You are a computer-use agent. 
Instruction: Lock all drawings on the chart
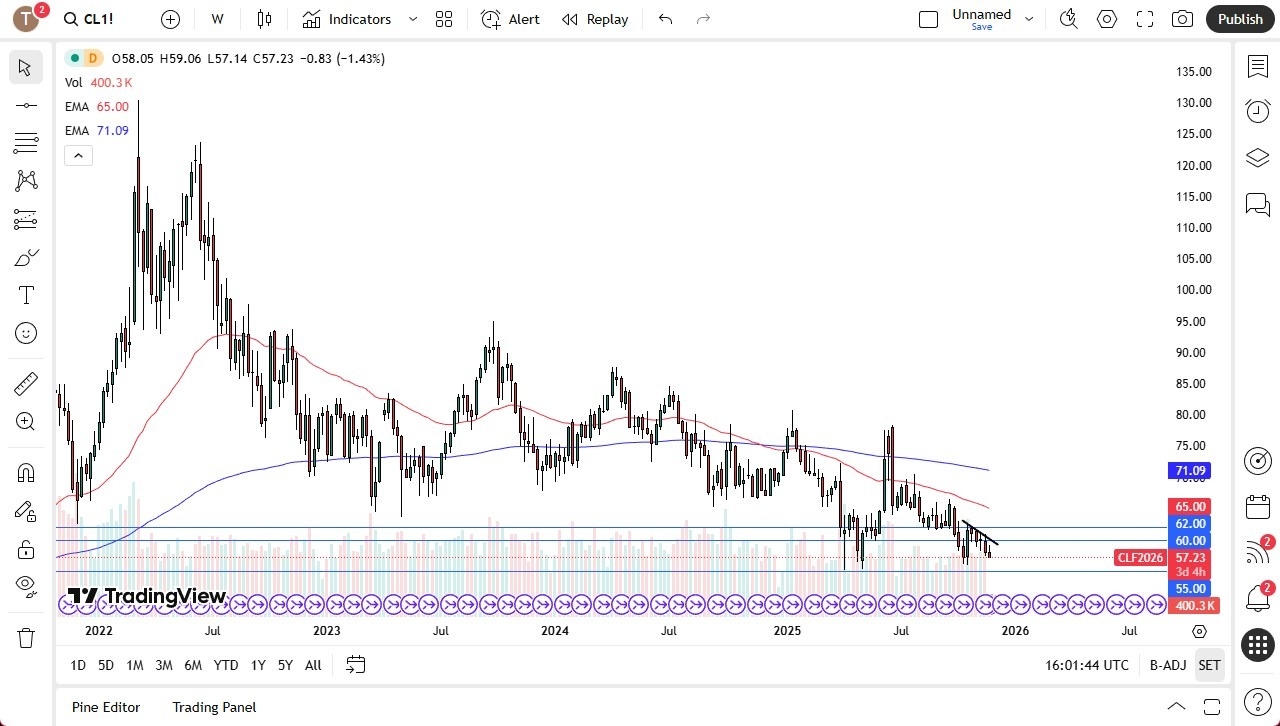point(25,549)
